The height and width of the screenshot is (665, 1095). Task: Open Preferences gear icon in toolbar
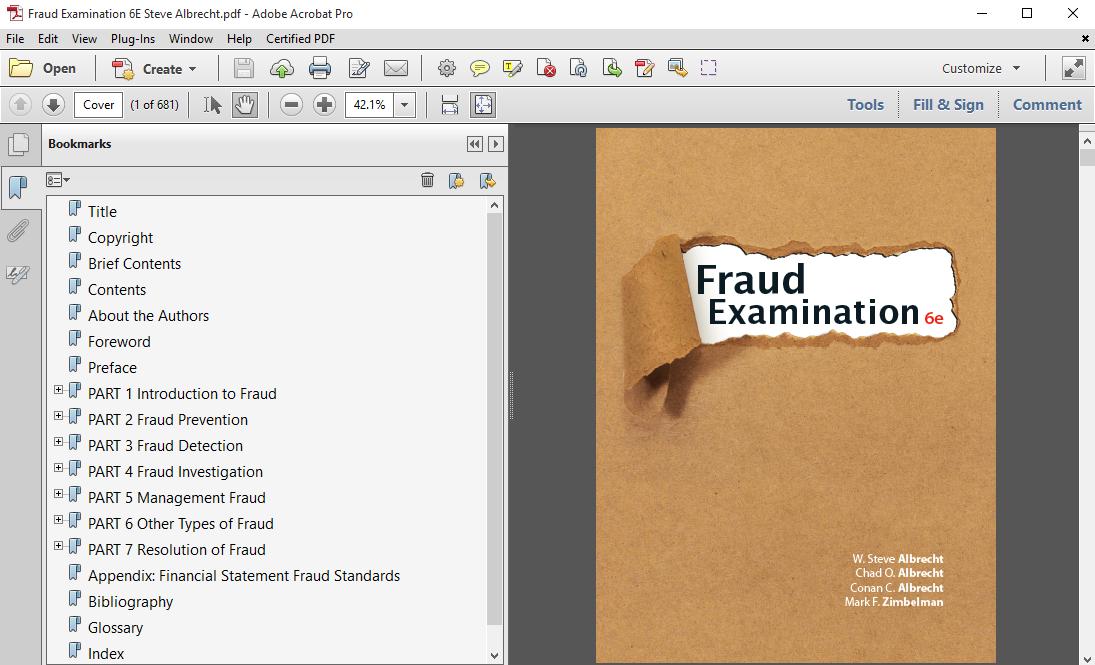[x=447, y=68]
